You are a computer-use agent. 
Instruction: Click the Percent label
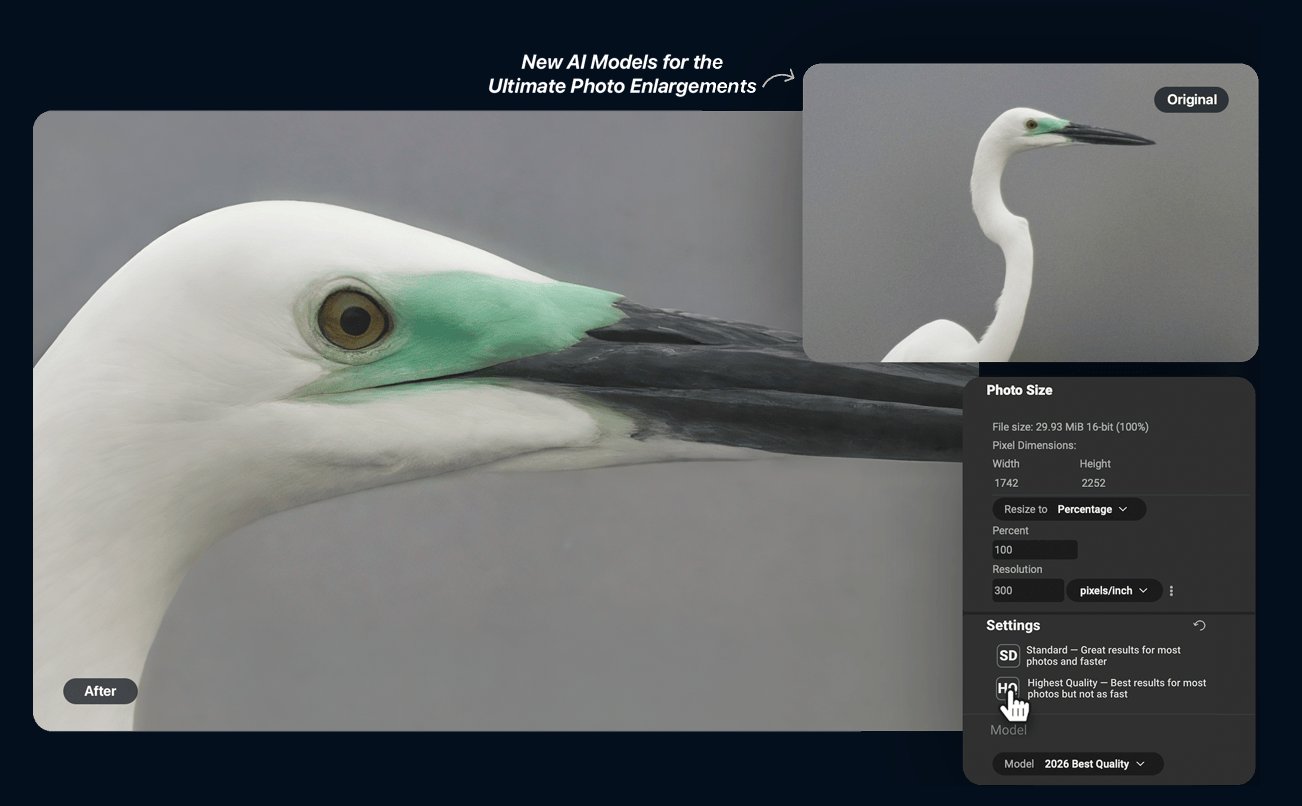[x=1010, y=531]
